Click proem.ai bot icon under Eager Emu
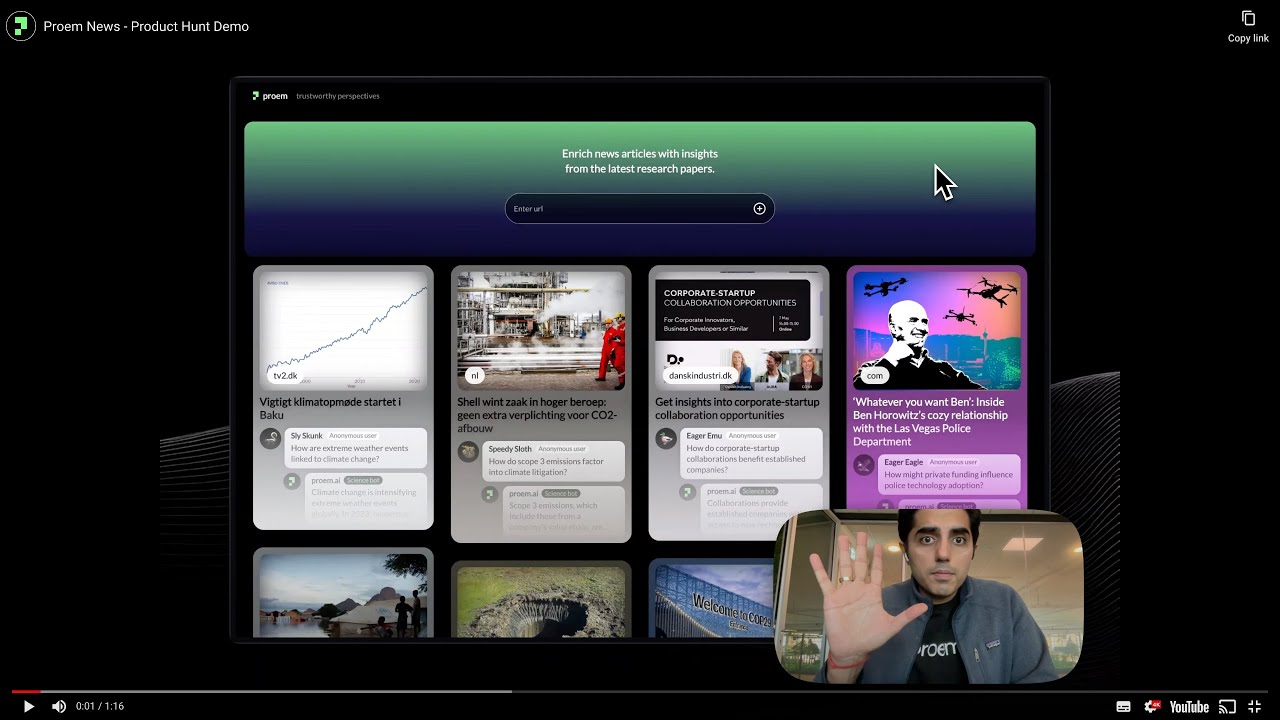This screenshot has height=720, width=1280. [688, 492]
